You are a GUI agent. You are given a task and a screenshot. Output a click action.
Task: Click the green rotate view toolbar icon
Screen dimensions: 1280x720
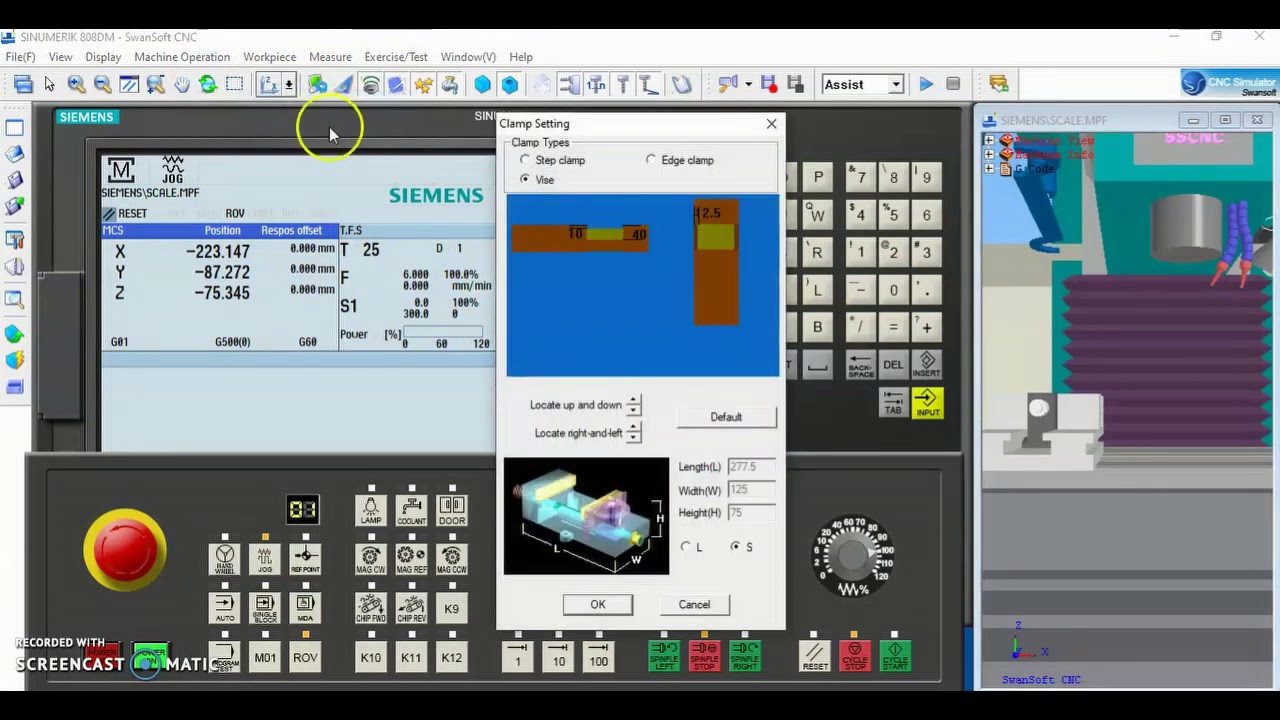click(208, 85)
